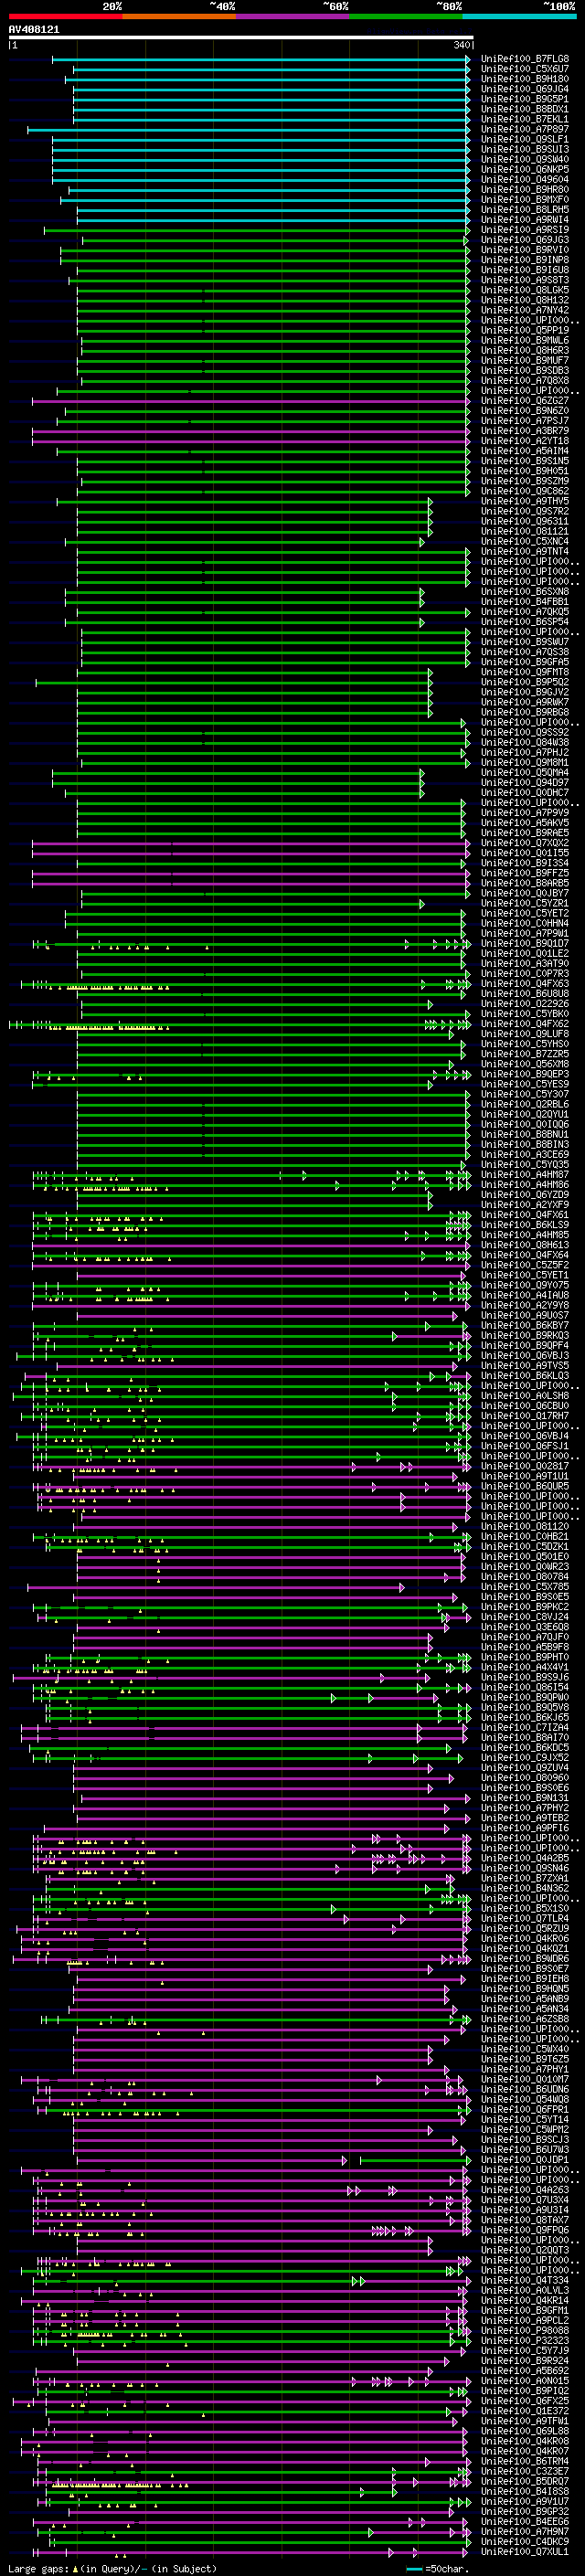The width and height of the screenshot is (585, 2576).
Task: Select label UniRef100_Q6NKP5
Action: point(525,170)
